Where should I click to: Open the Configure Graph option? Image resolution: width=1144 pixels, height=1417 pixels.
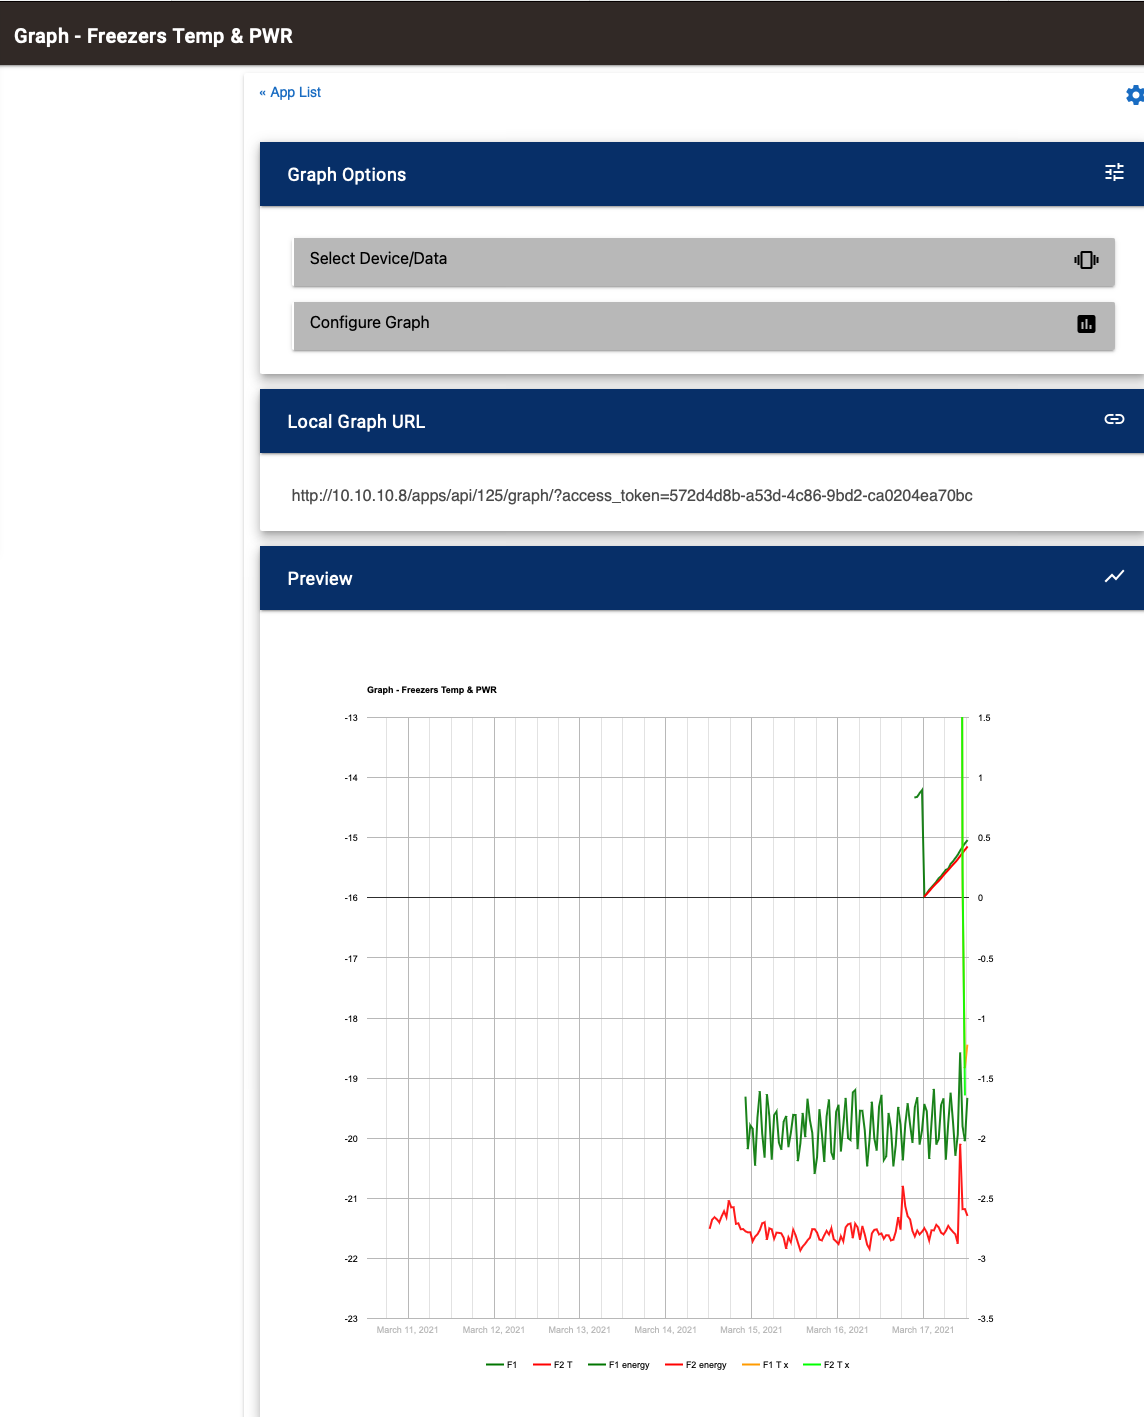(x=369, y=323)
